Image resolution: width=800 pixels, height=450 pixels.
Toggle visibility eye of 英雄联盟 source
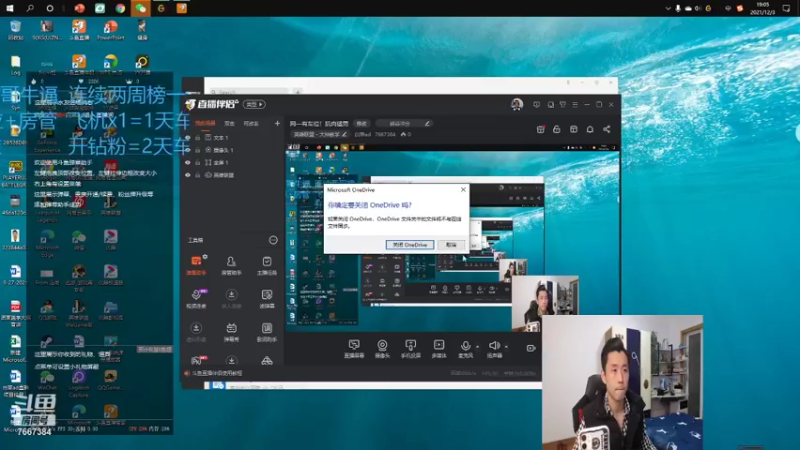(x=188, y=175)
